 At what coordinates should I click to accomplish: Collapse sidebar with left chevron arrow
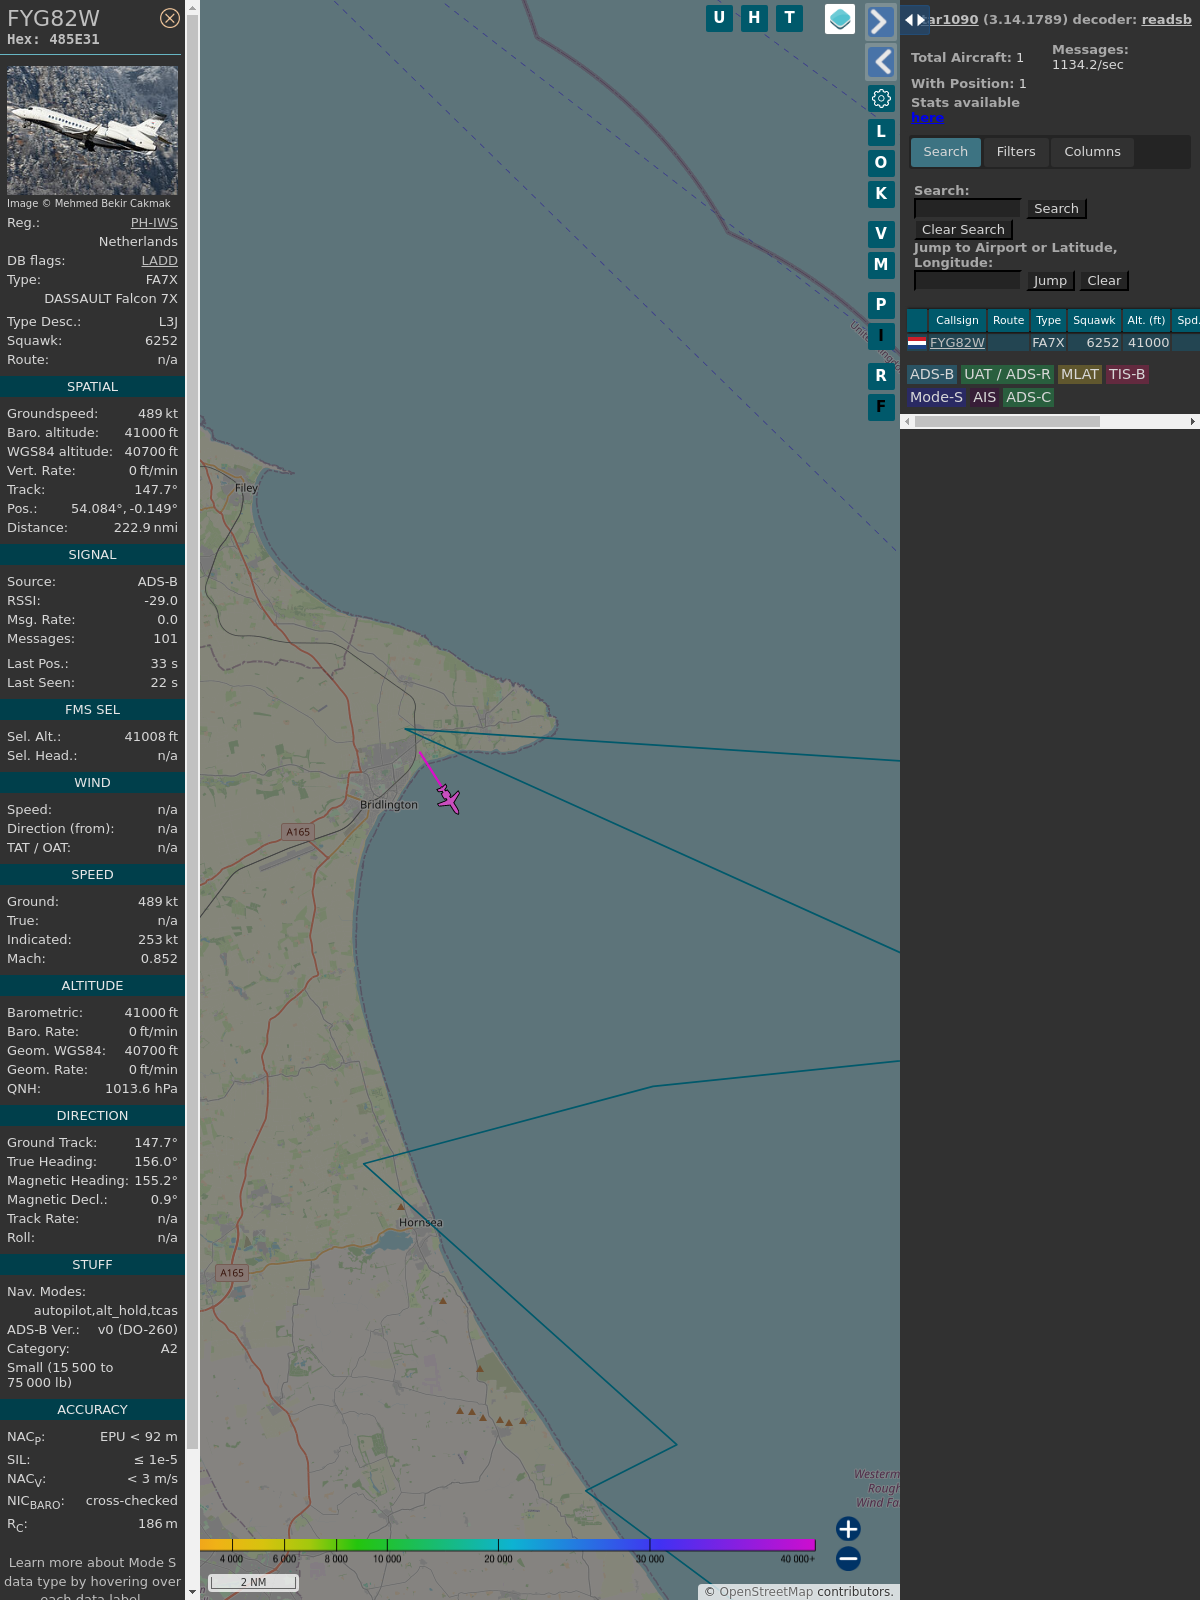880,62
